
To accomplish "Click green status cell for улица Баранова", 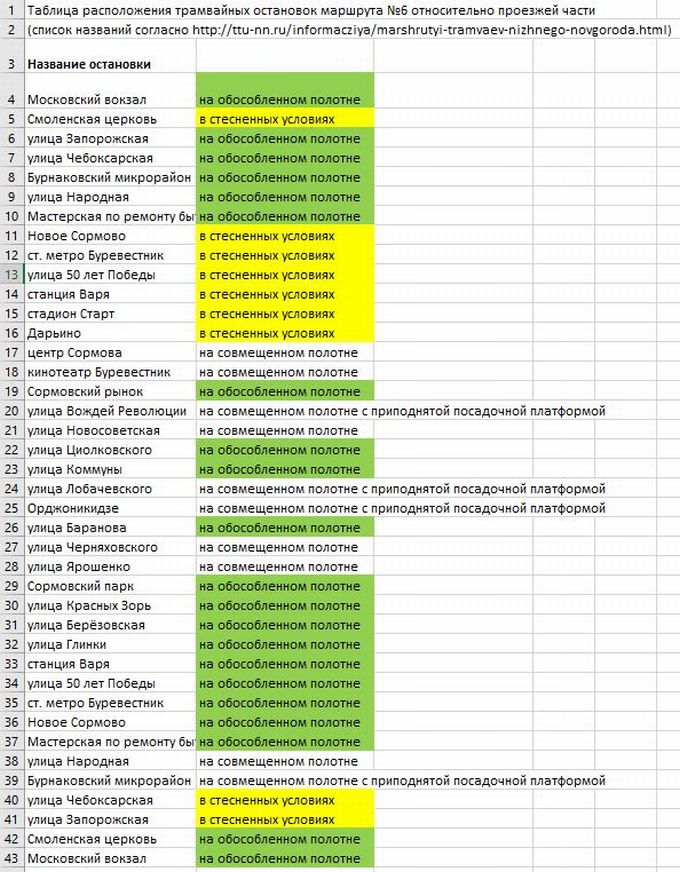I will tap(285, 528).
